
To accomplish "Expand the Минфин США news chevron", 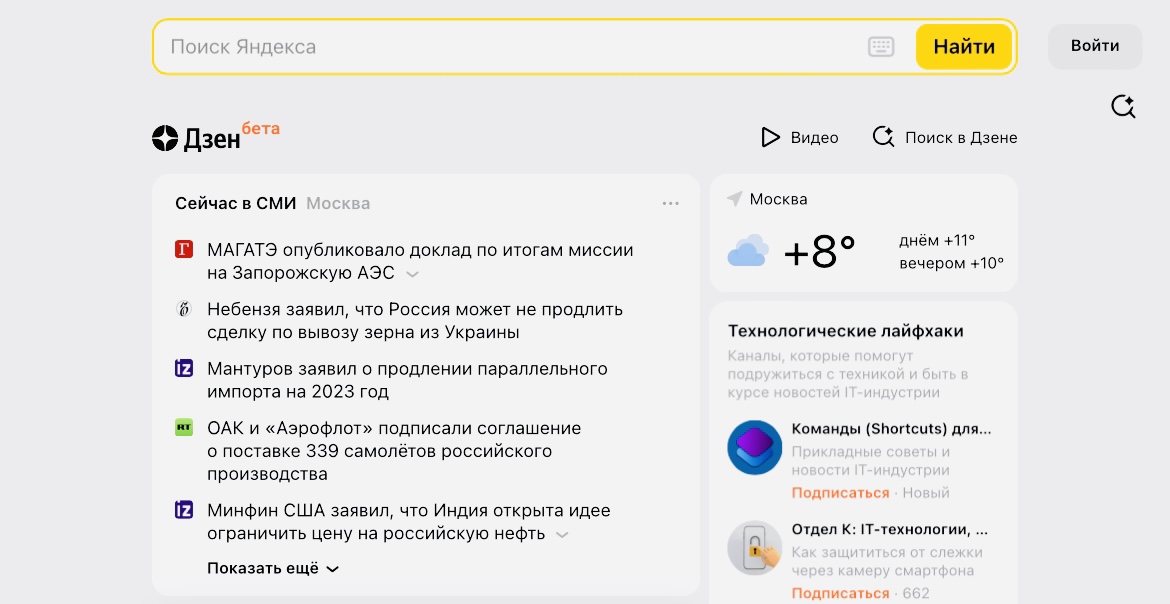I will pyautogui.click(x=563, y=535).
